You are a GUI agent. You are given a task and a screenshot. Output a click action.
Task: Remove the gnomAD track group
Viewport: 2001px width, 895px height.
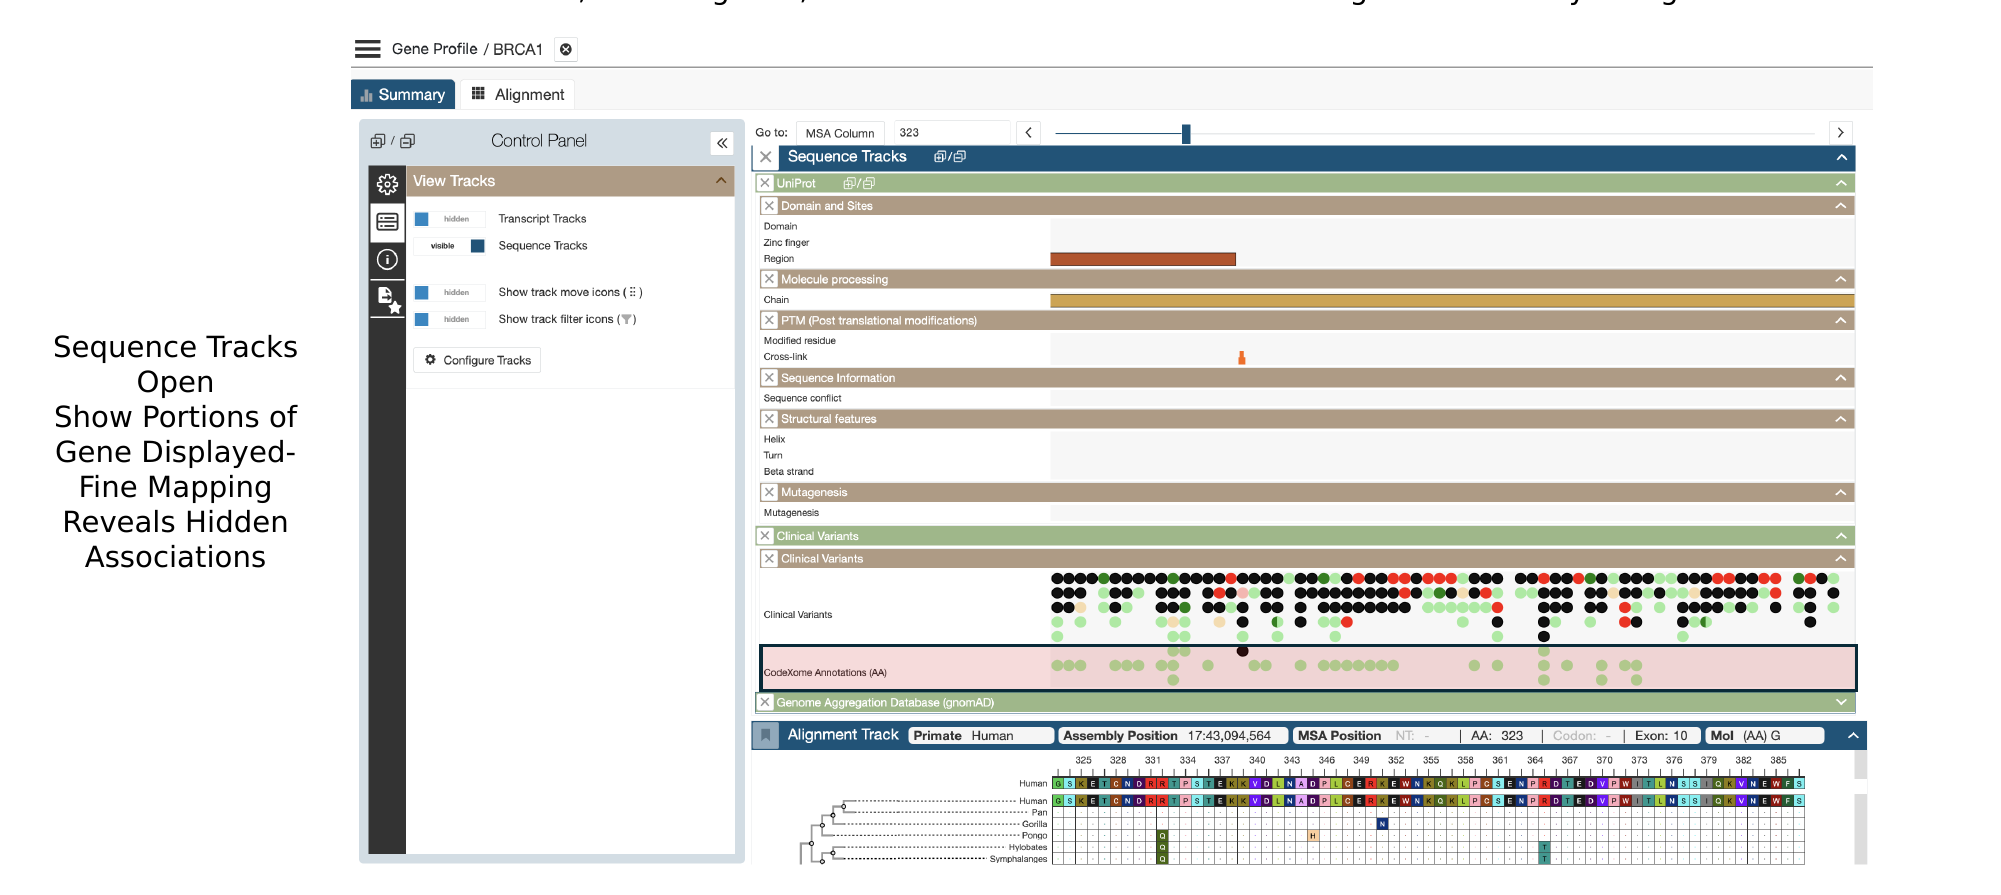pos(765,703)
